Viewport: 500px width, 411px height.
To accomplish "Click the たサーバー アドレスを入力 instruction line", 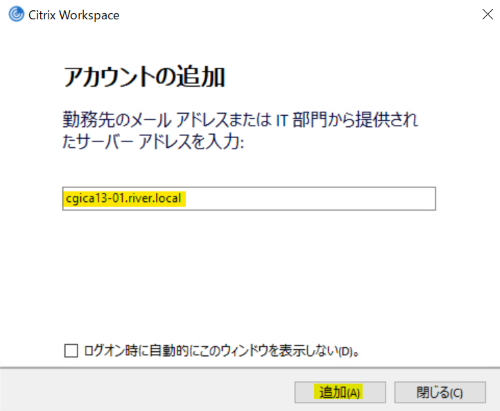I will [153, 141].
